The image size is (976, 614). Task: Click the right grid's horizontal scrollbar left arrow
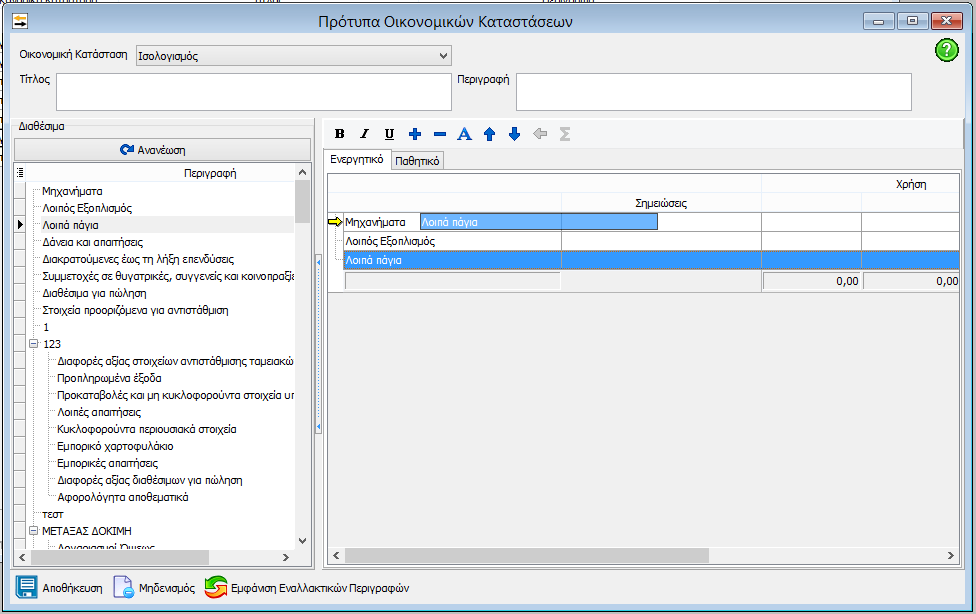[336, 555]
